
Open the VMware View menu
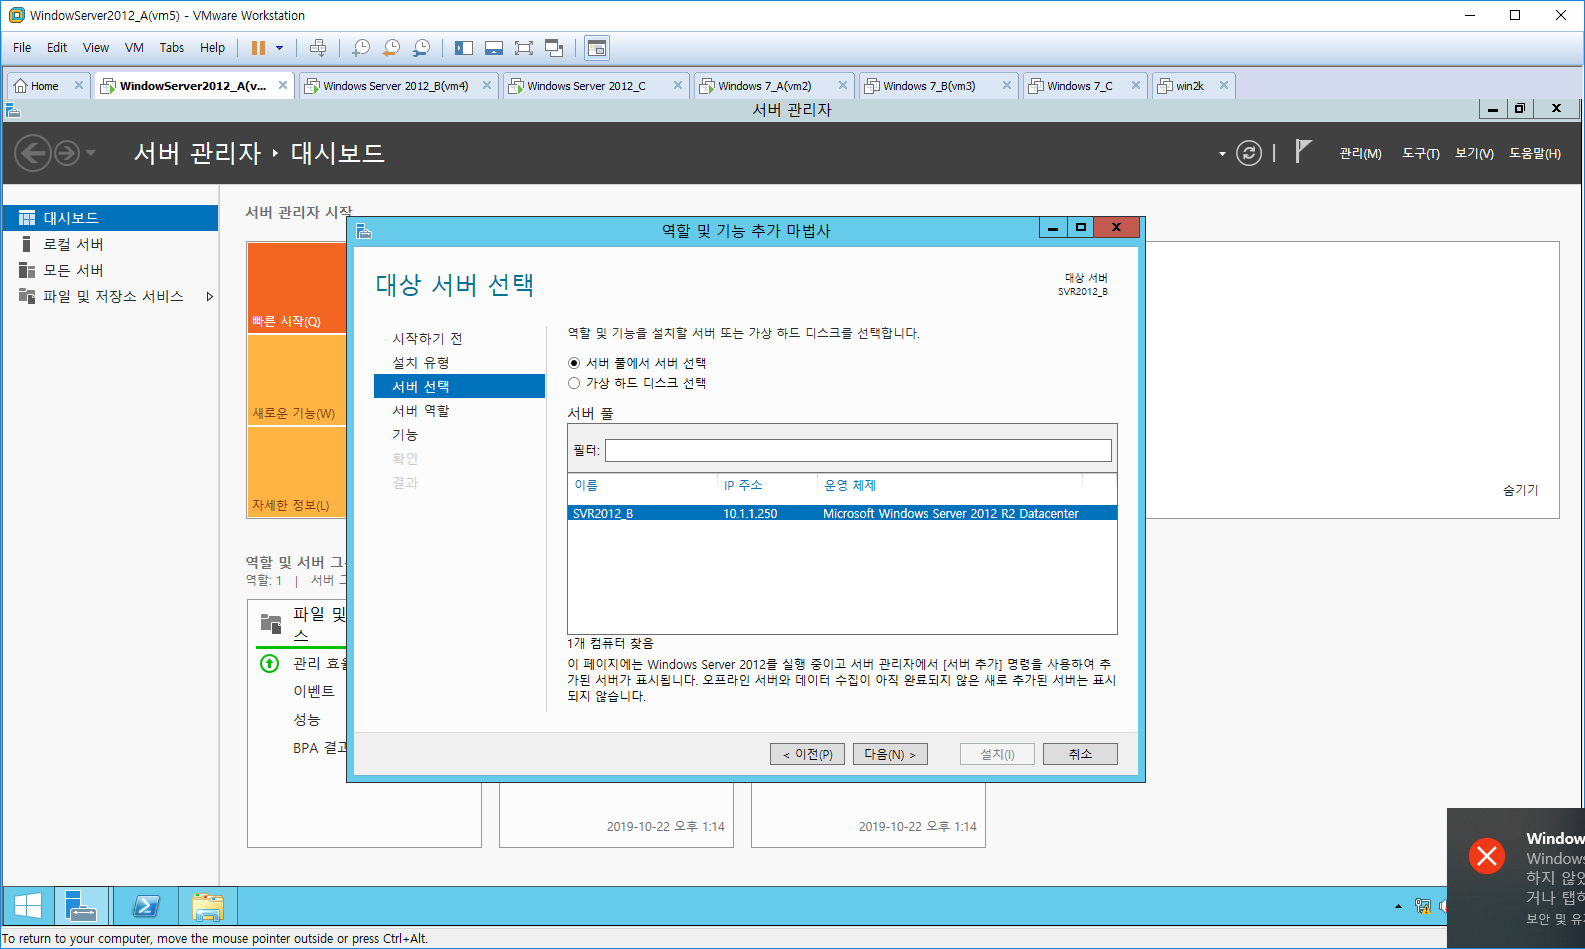(x=96, y=48)
